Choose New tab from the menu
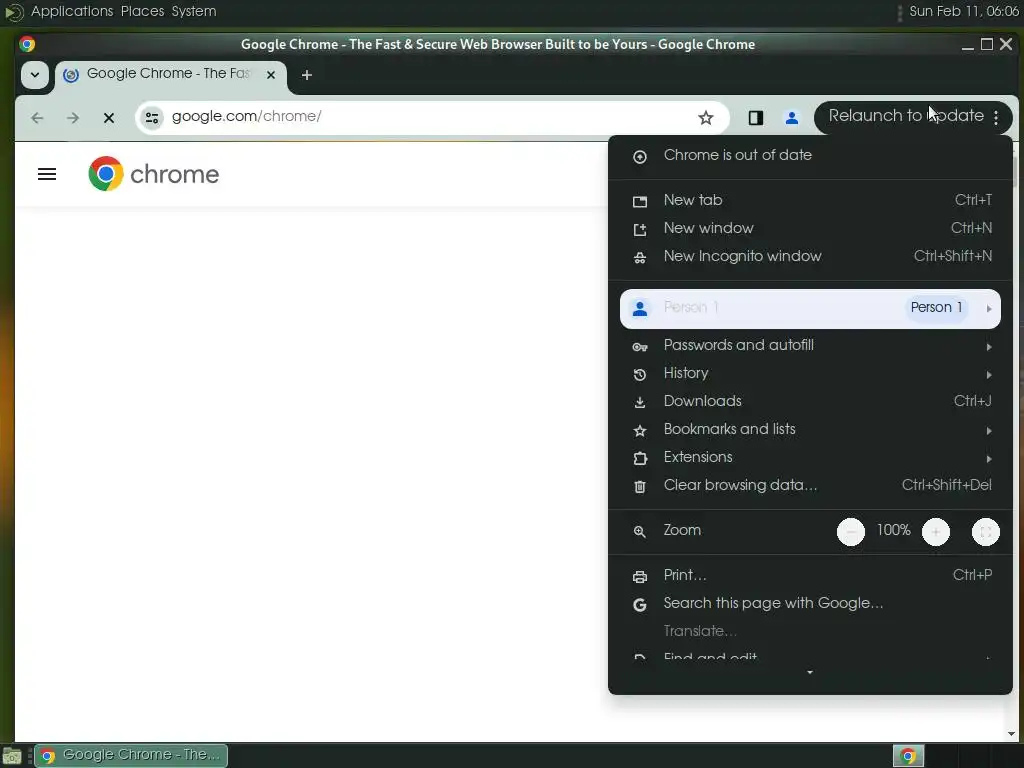 (x=810, y=200)
